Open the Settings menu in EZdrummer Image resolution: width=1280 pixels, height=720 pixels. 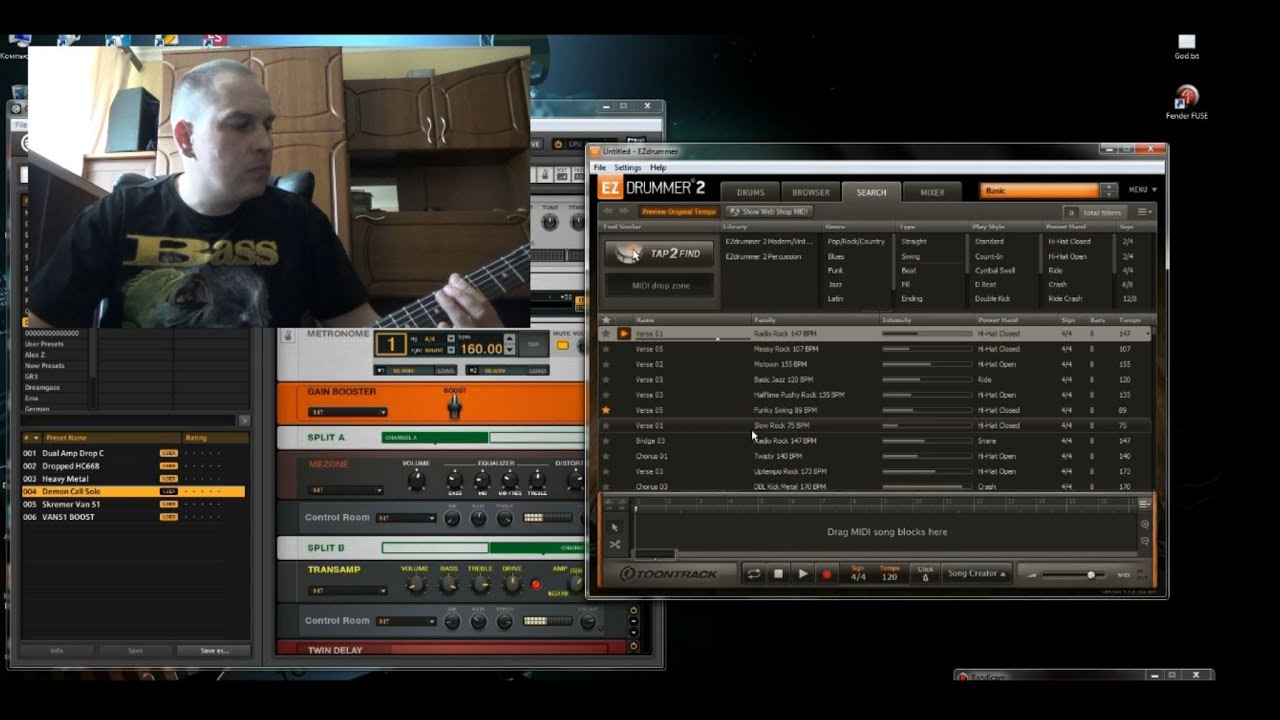628,167
